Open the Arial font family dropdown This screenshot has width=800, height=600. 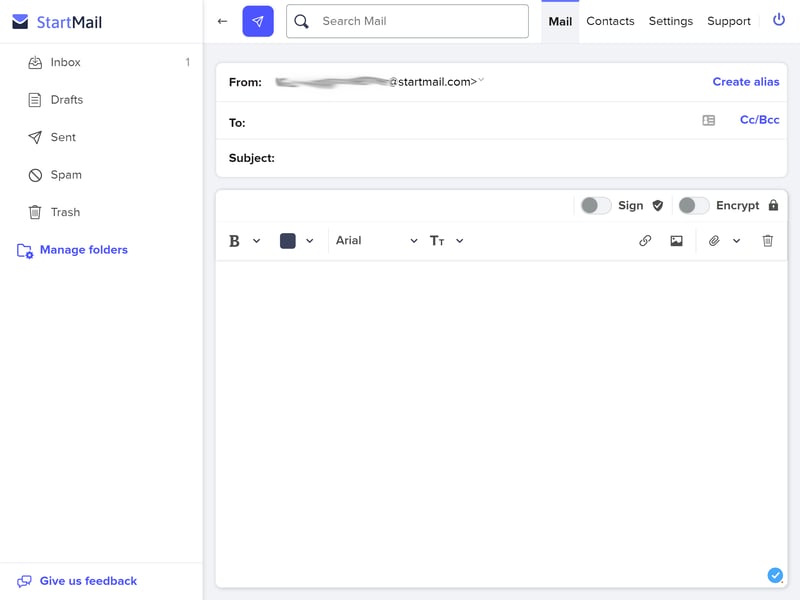377,241
